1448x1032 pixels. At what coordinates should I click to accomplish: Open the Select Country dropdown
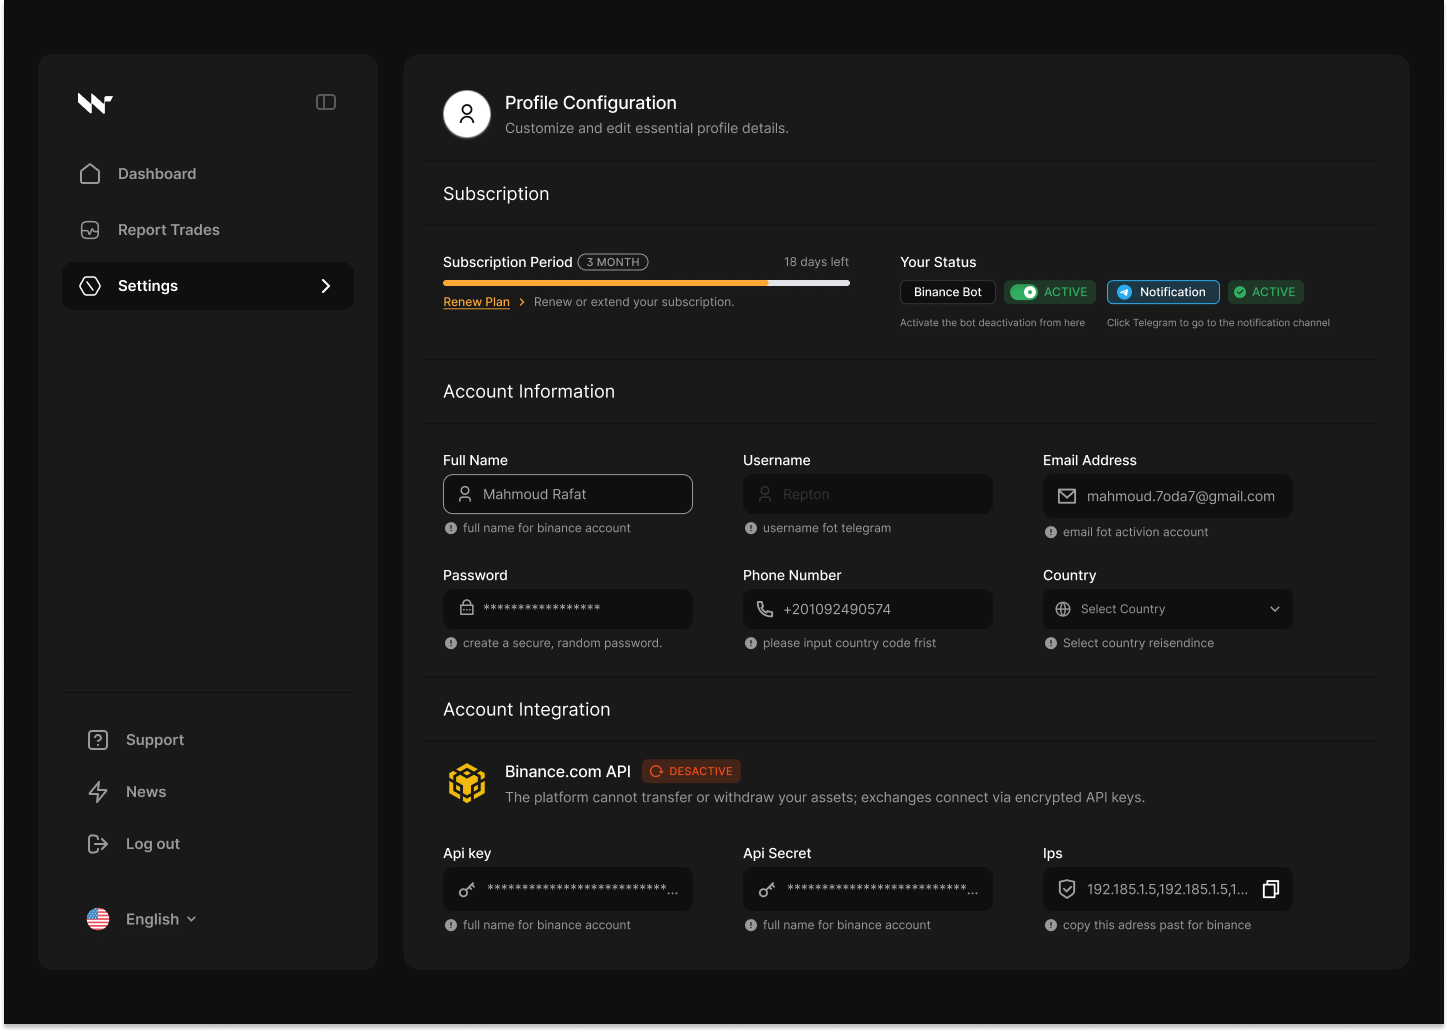click(1167, 609)
